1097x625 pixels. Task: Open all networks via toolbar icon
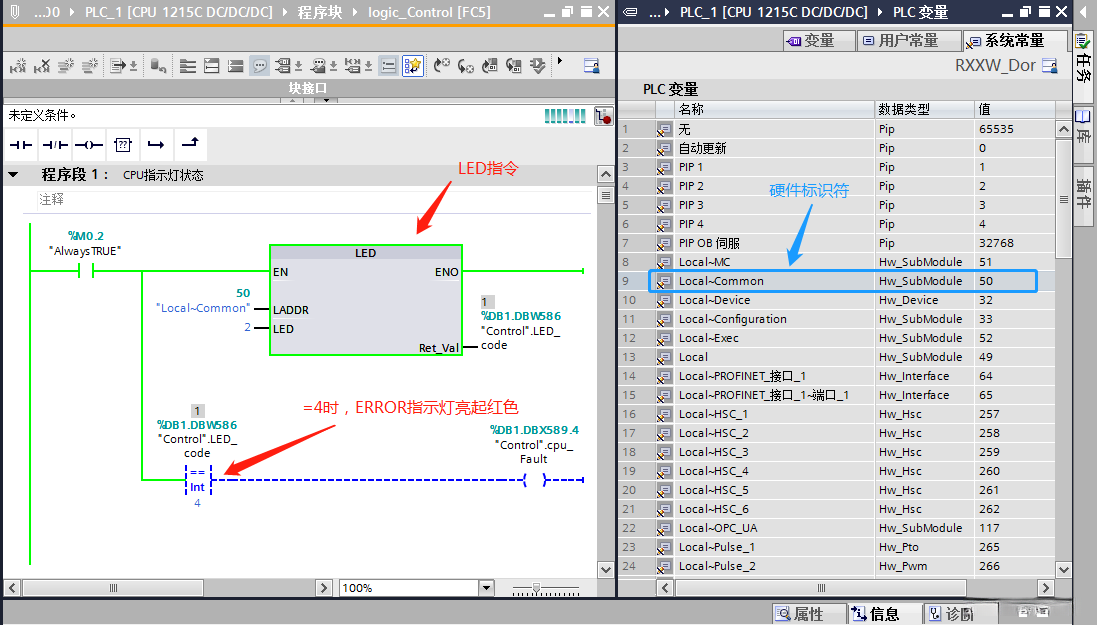[x=211, y=66]
